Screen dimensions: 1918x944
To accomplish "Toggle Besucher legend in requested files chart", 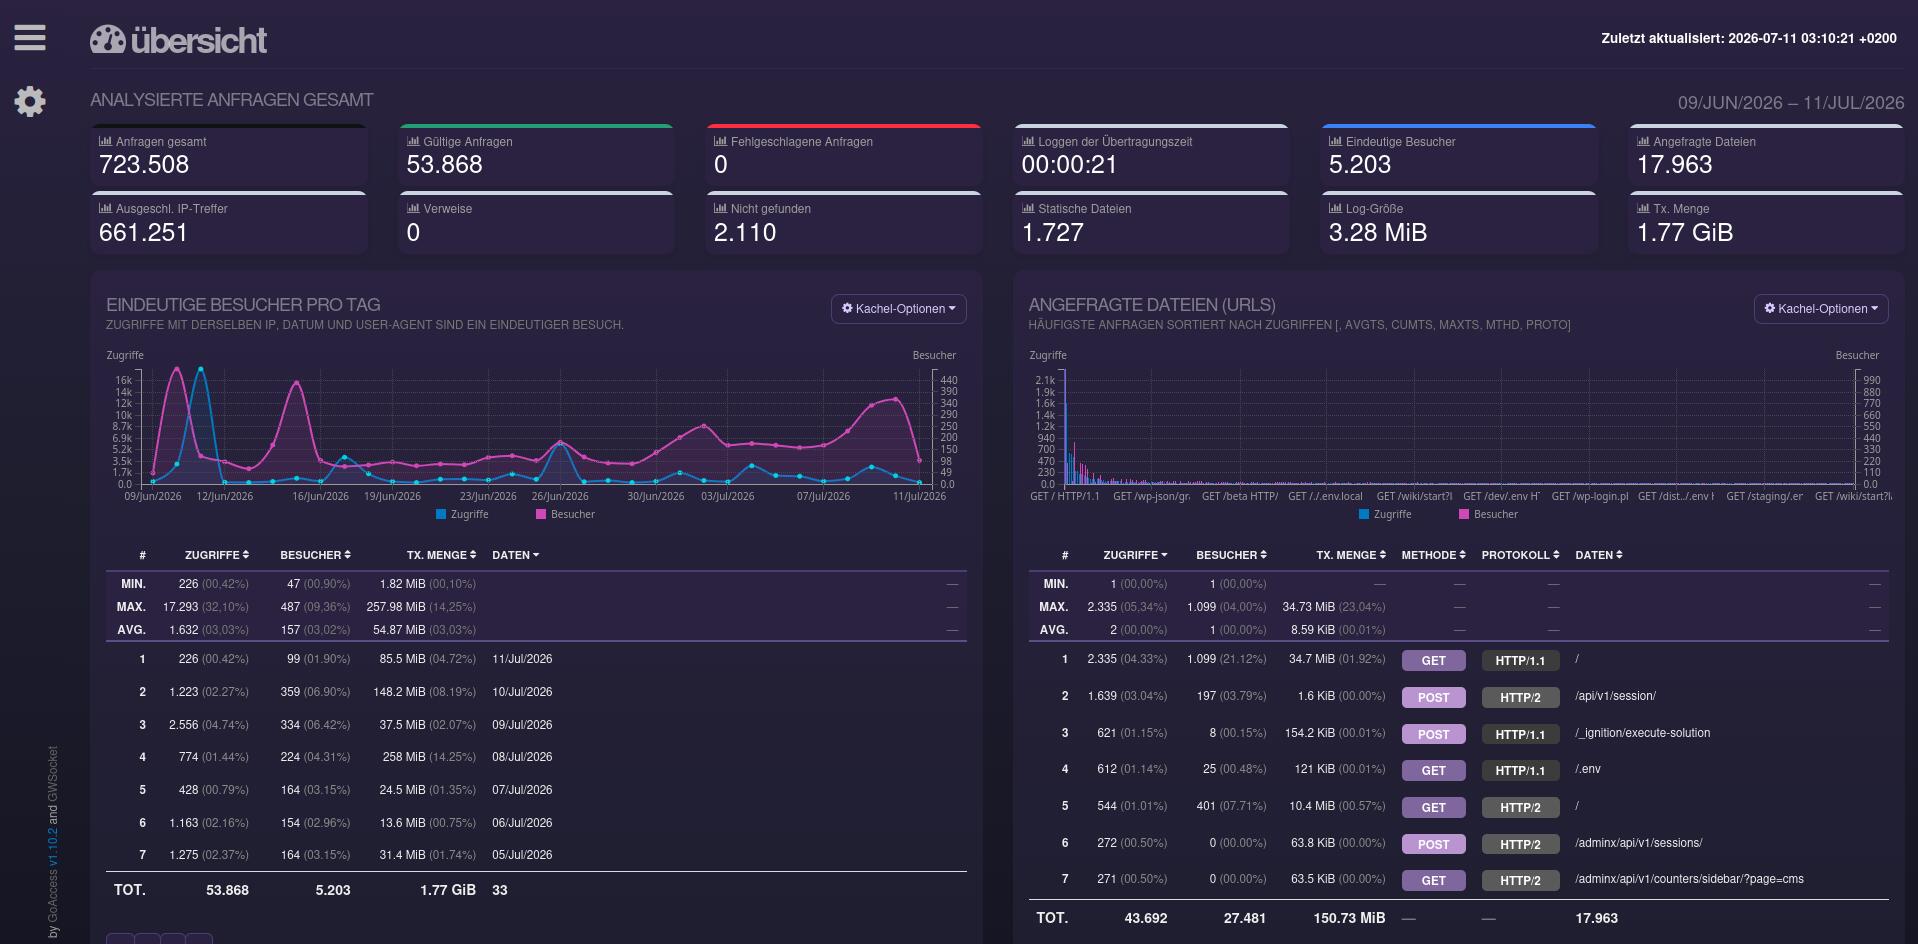I will 1488,514.
